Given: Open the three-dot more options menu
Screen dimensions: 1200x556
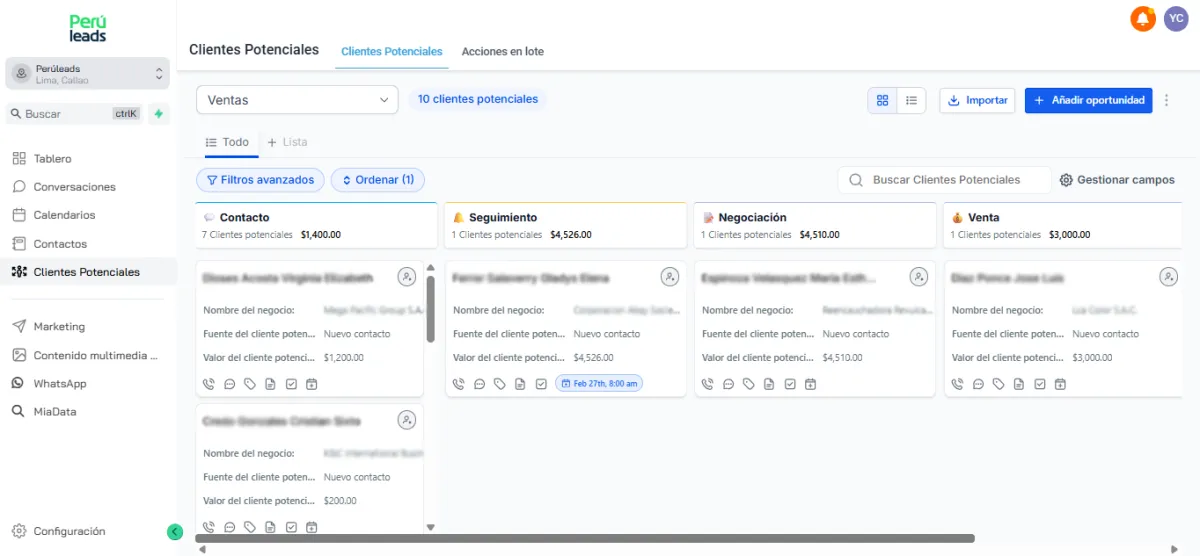Looking at the screenshot, I should click(1166, 100).
